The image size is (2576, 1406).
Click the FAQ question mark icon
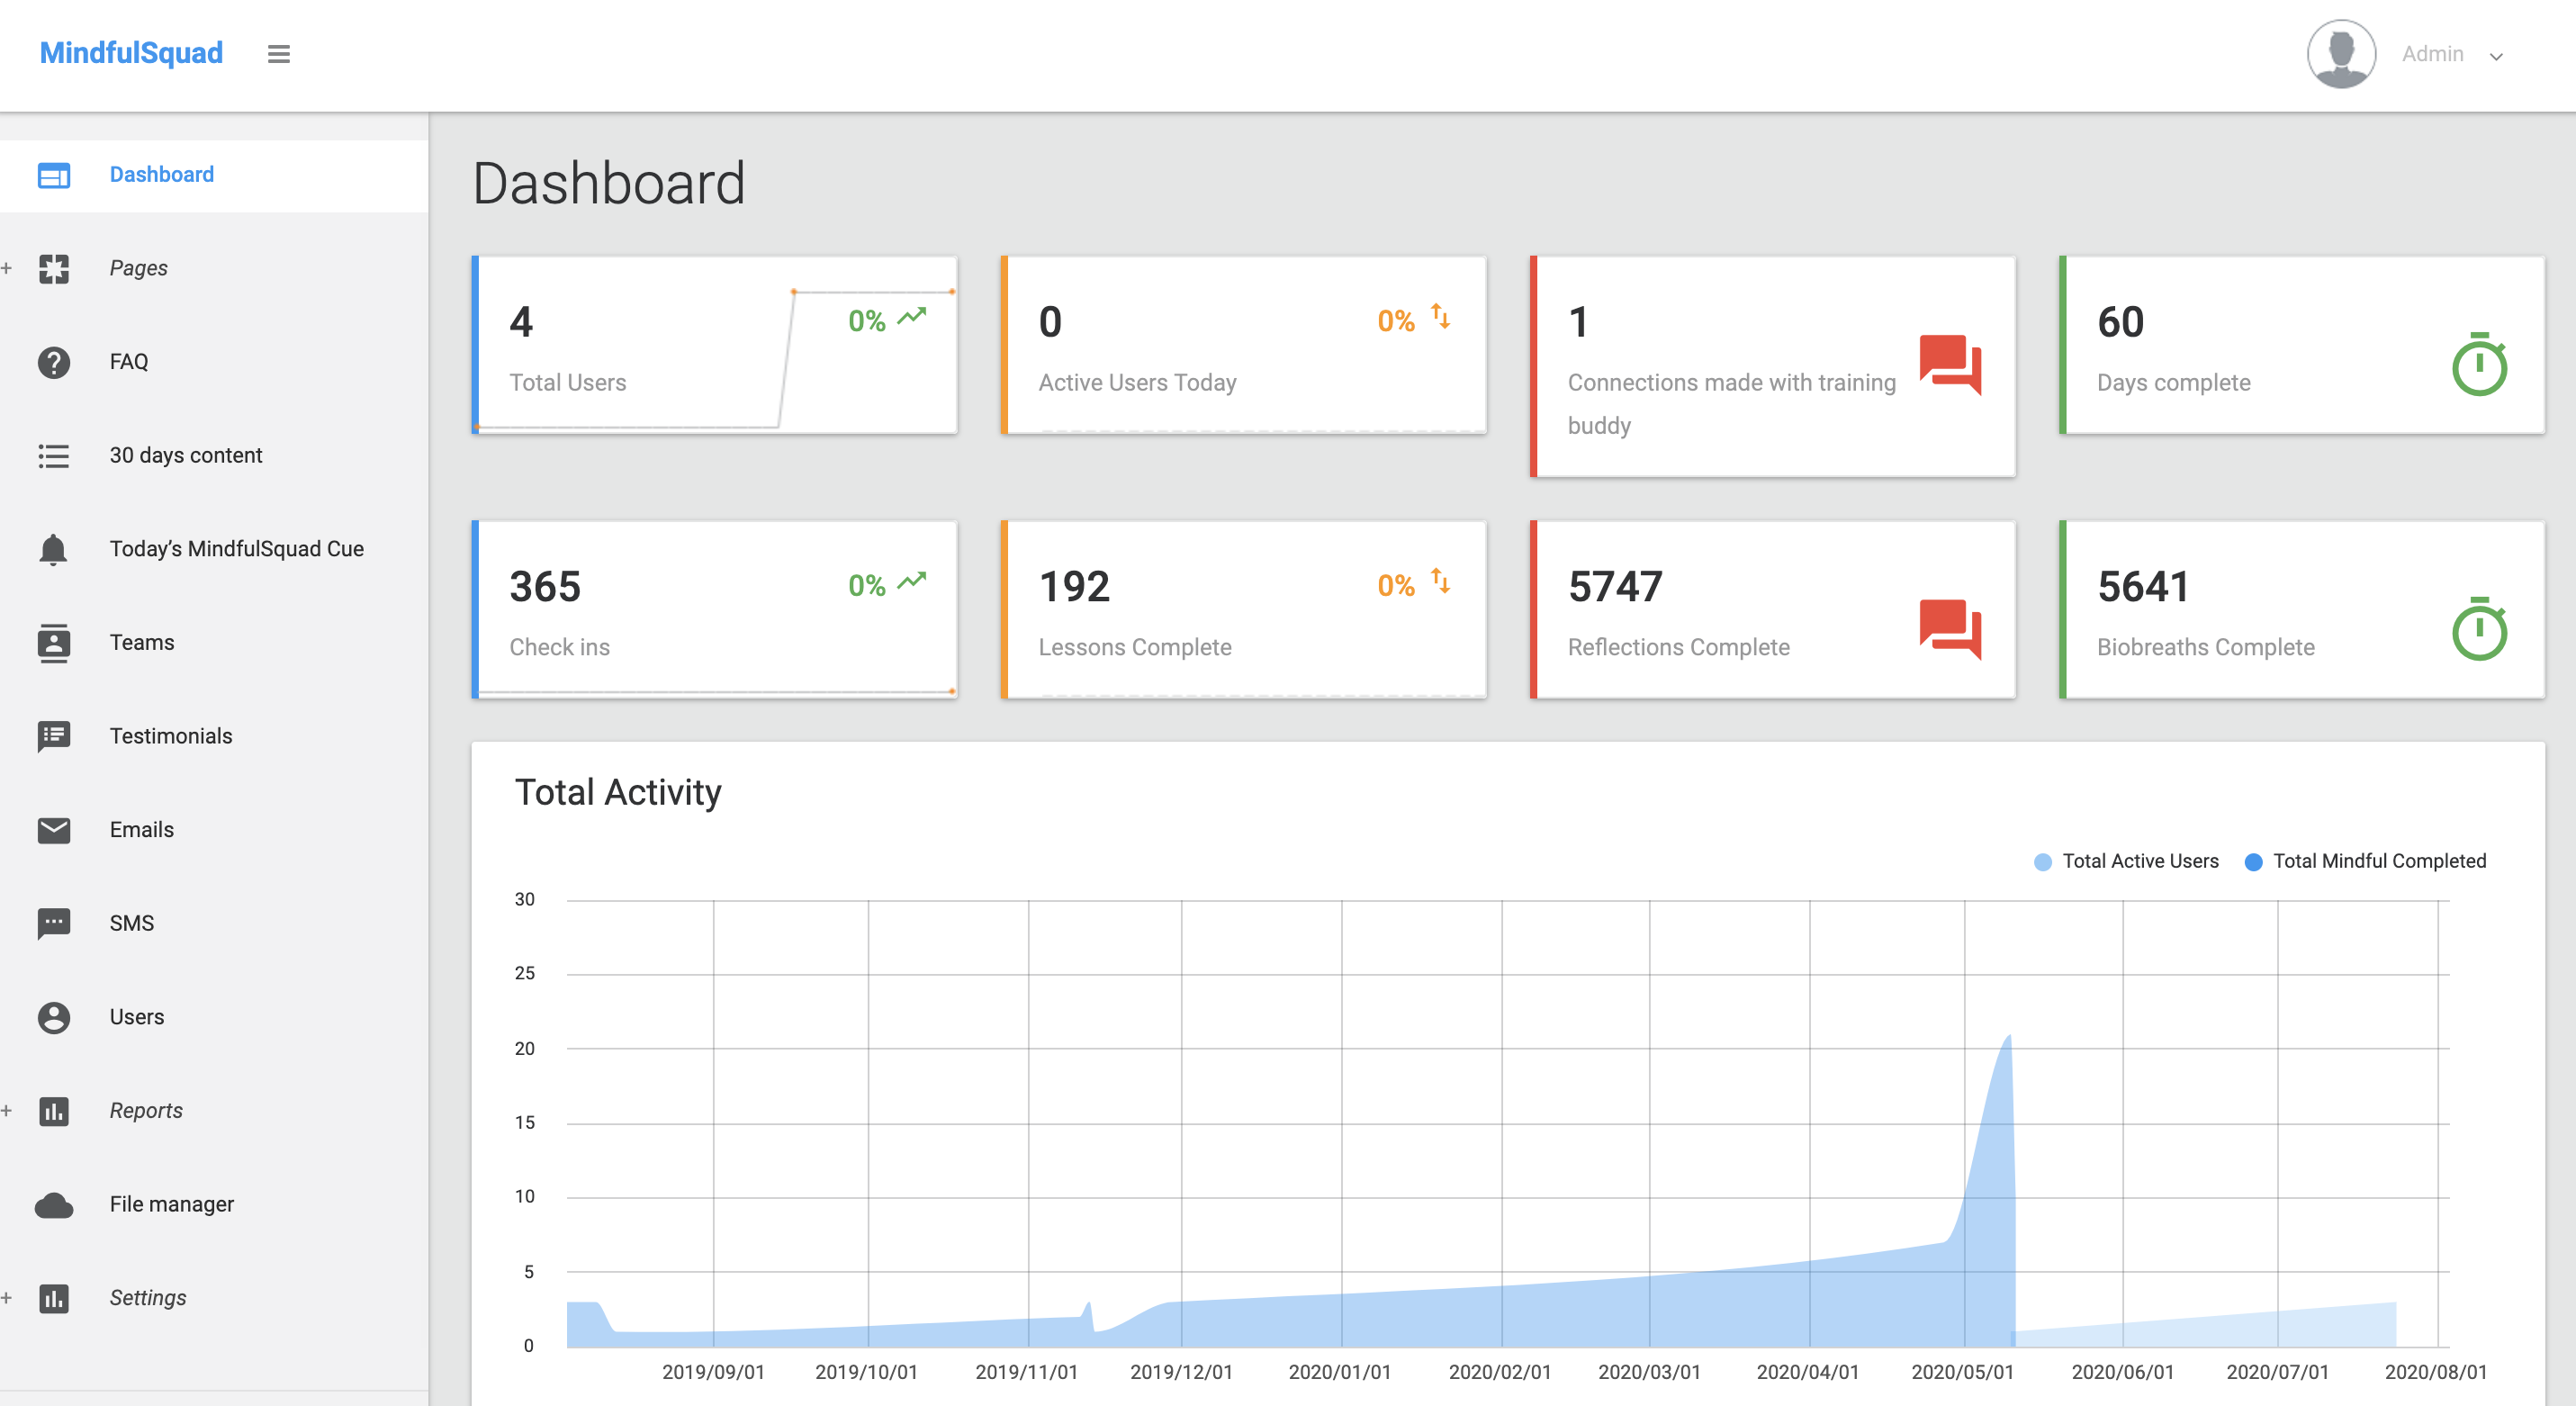[x=54, y=362]
